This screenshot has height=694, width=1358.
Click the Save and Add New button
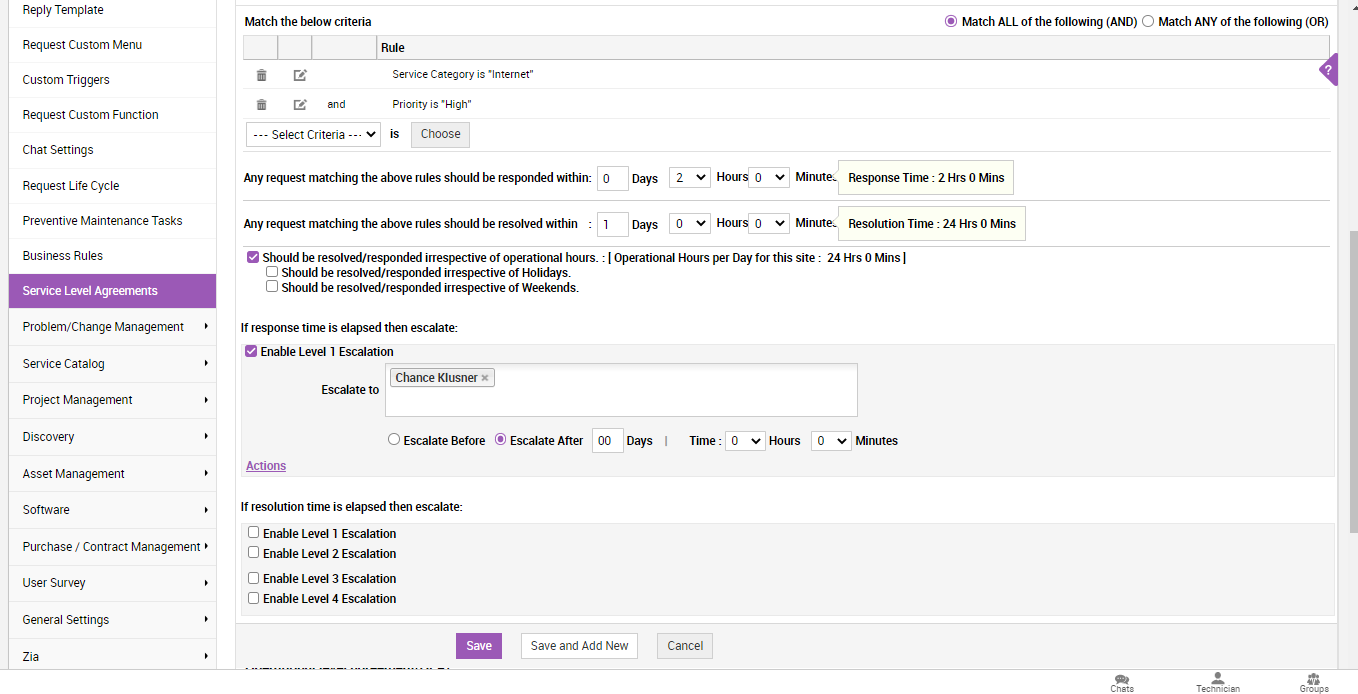[x=579, y=646]
